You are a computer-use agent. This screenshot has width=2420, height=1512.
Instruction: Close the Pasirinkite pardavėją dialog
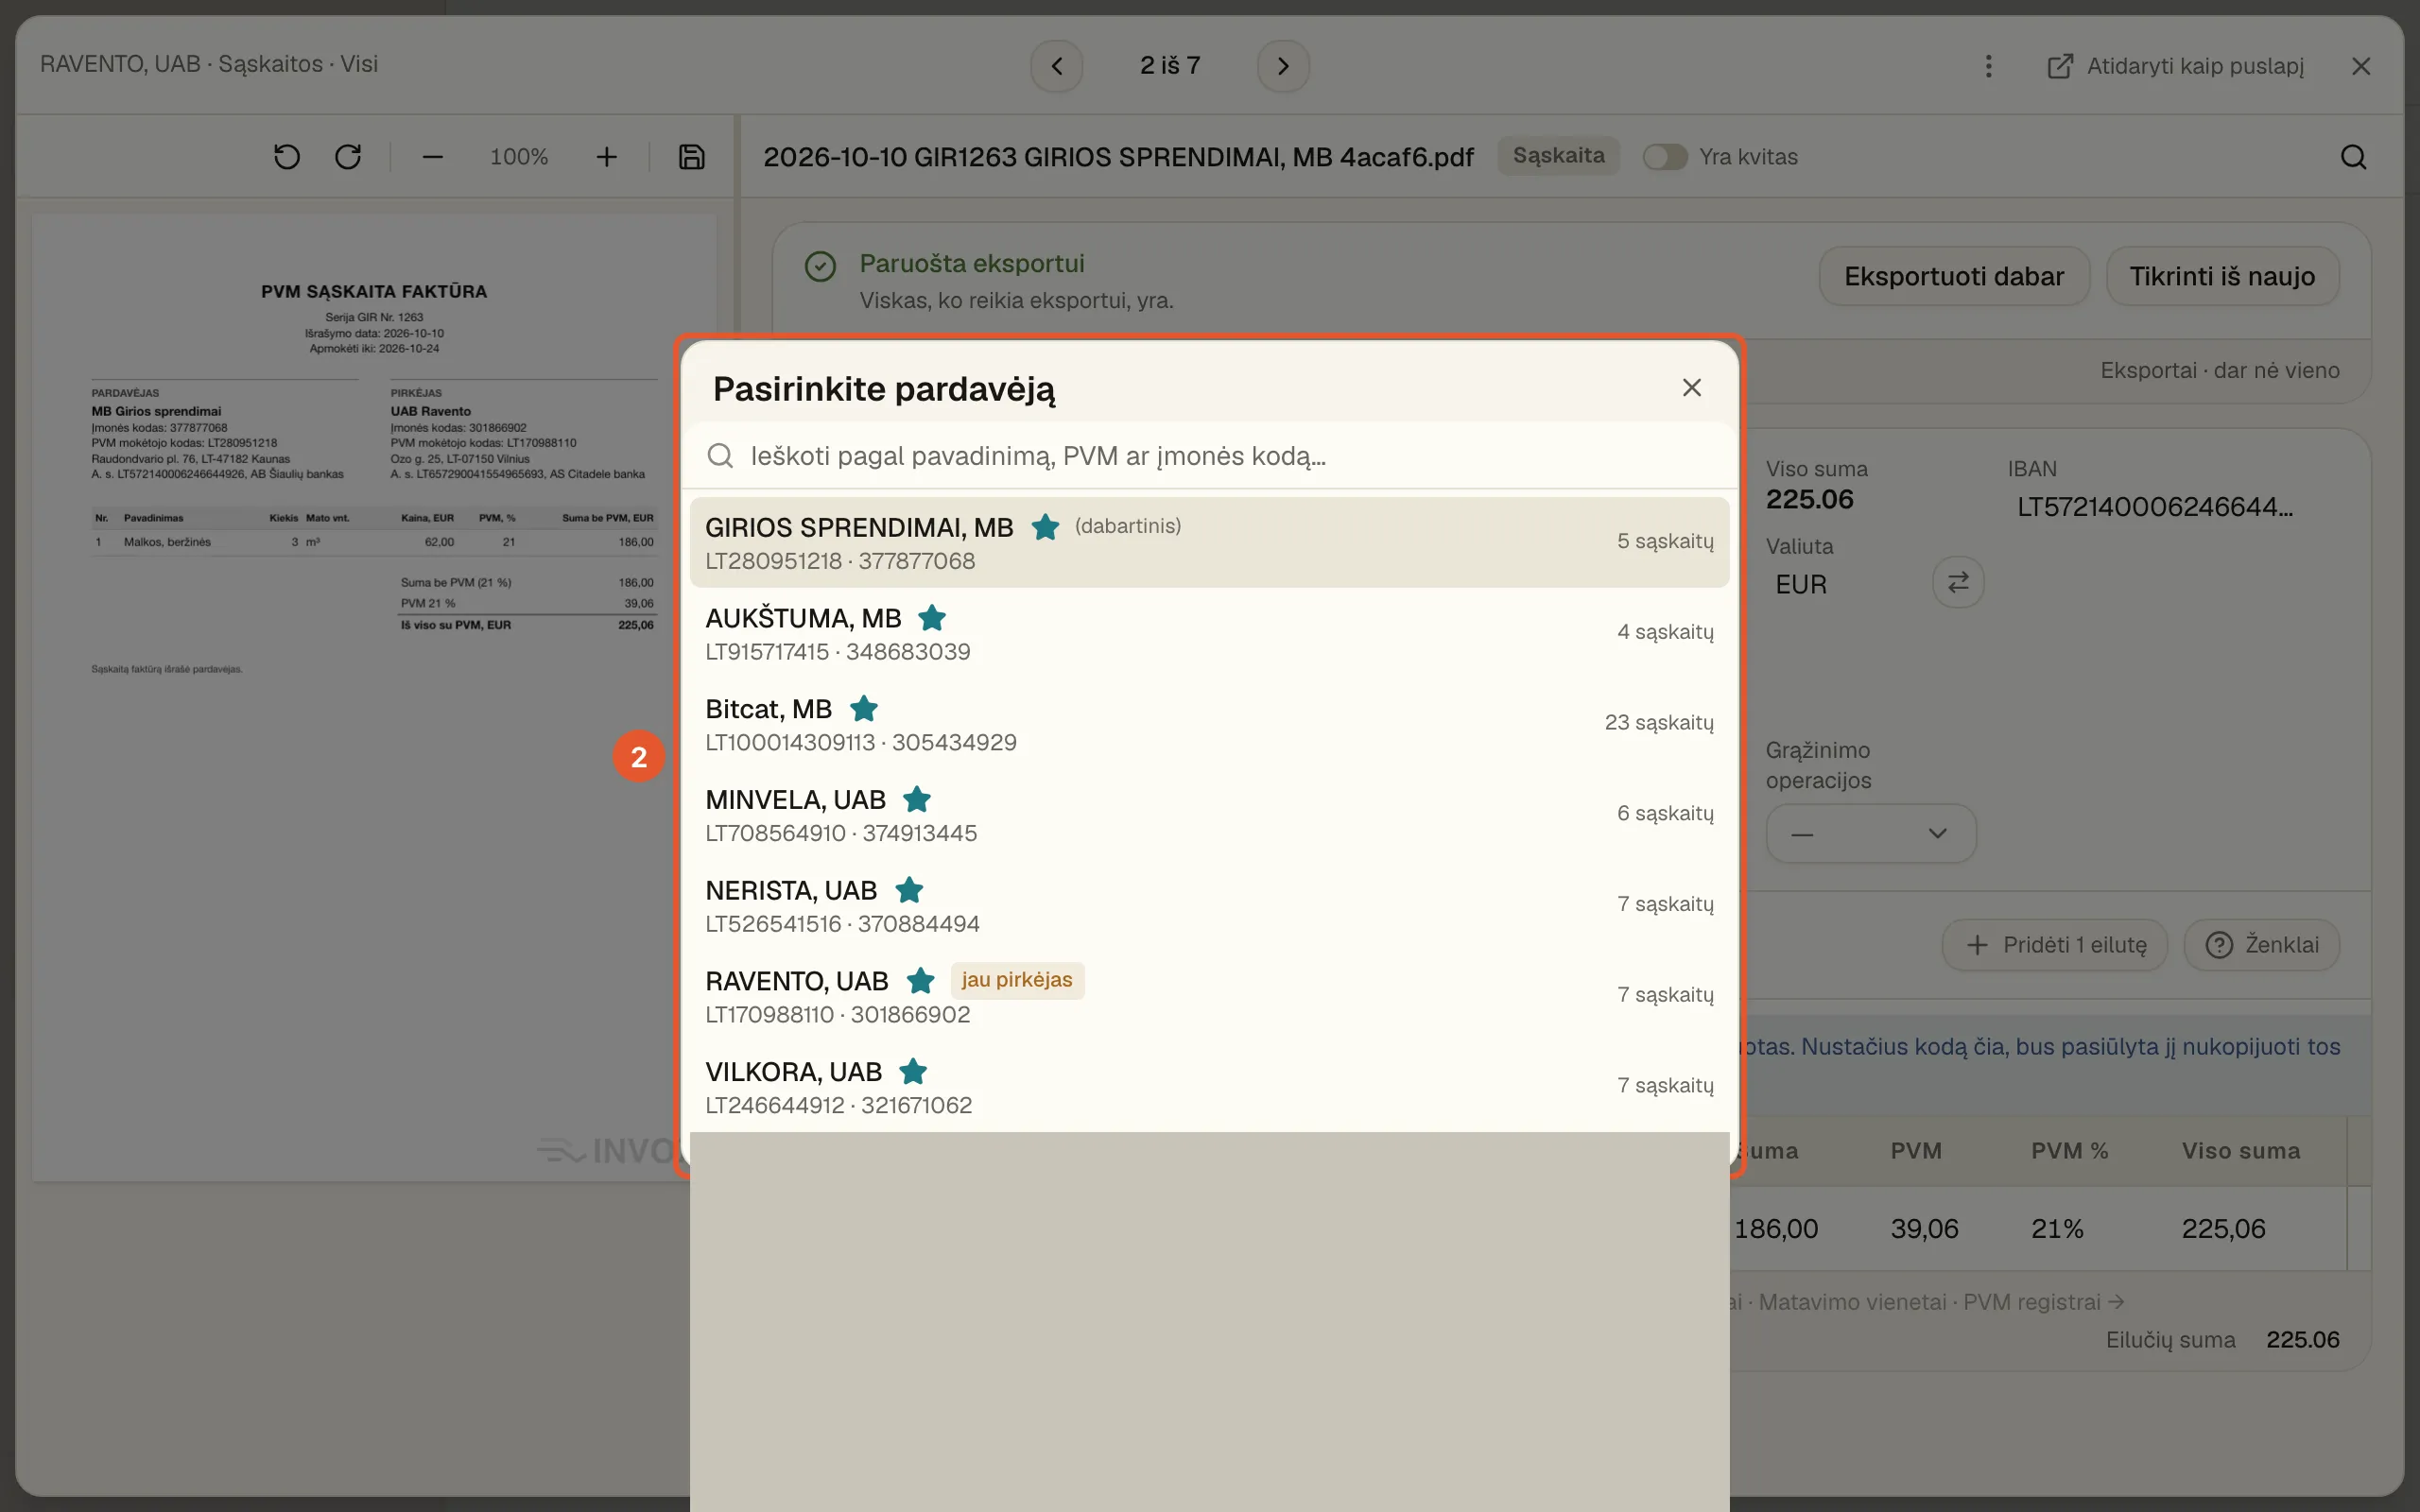[1691, 387]
